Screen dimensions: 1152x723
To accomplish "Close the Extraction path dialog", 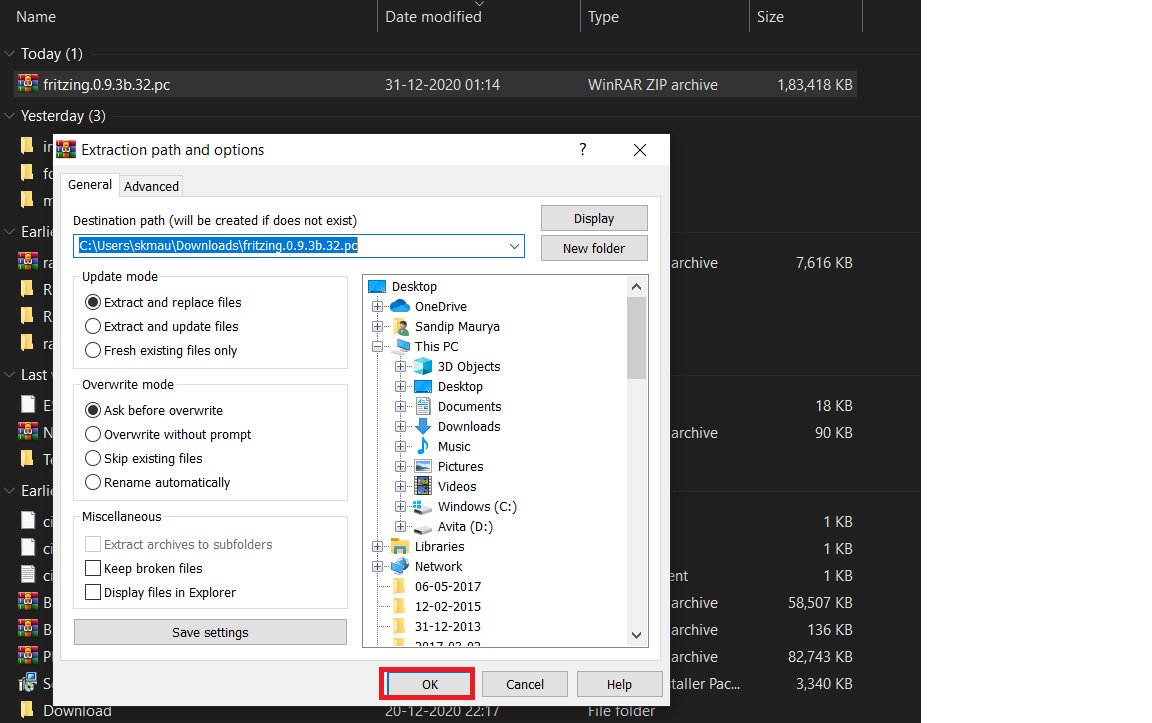I will [640, 150].
